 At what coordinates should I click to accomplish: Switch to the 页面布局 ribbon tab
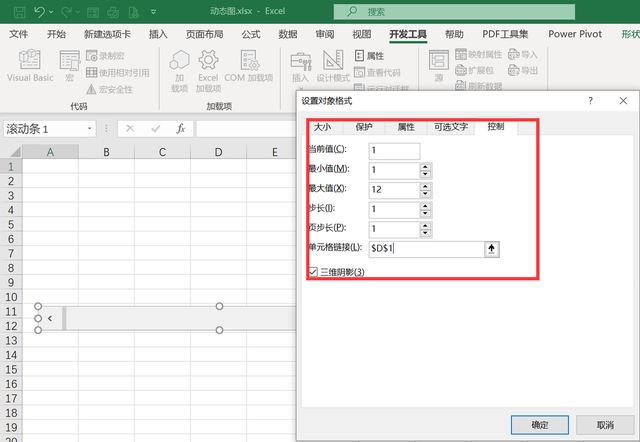click(x=204, y=34)
